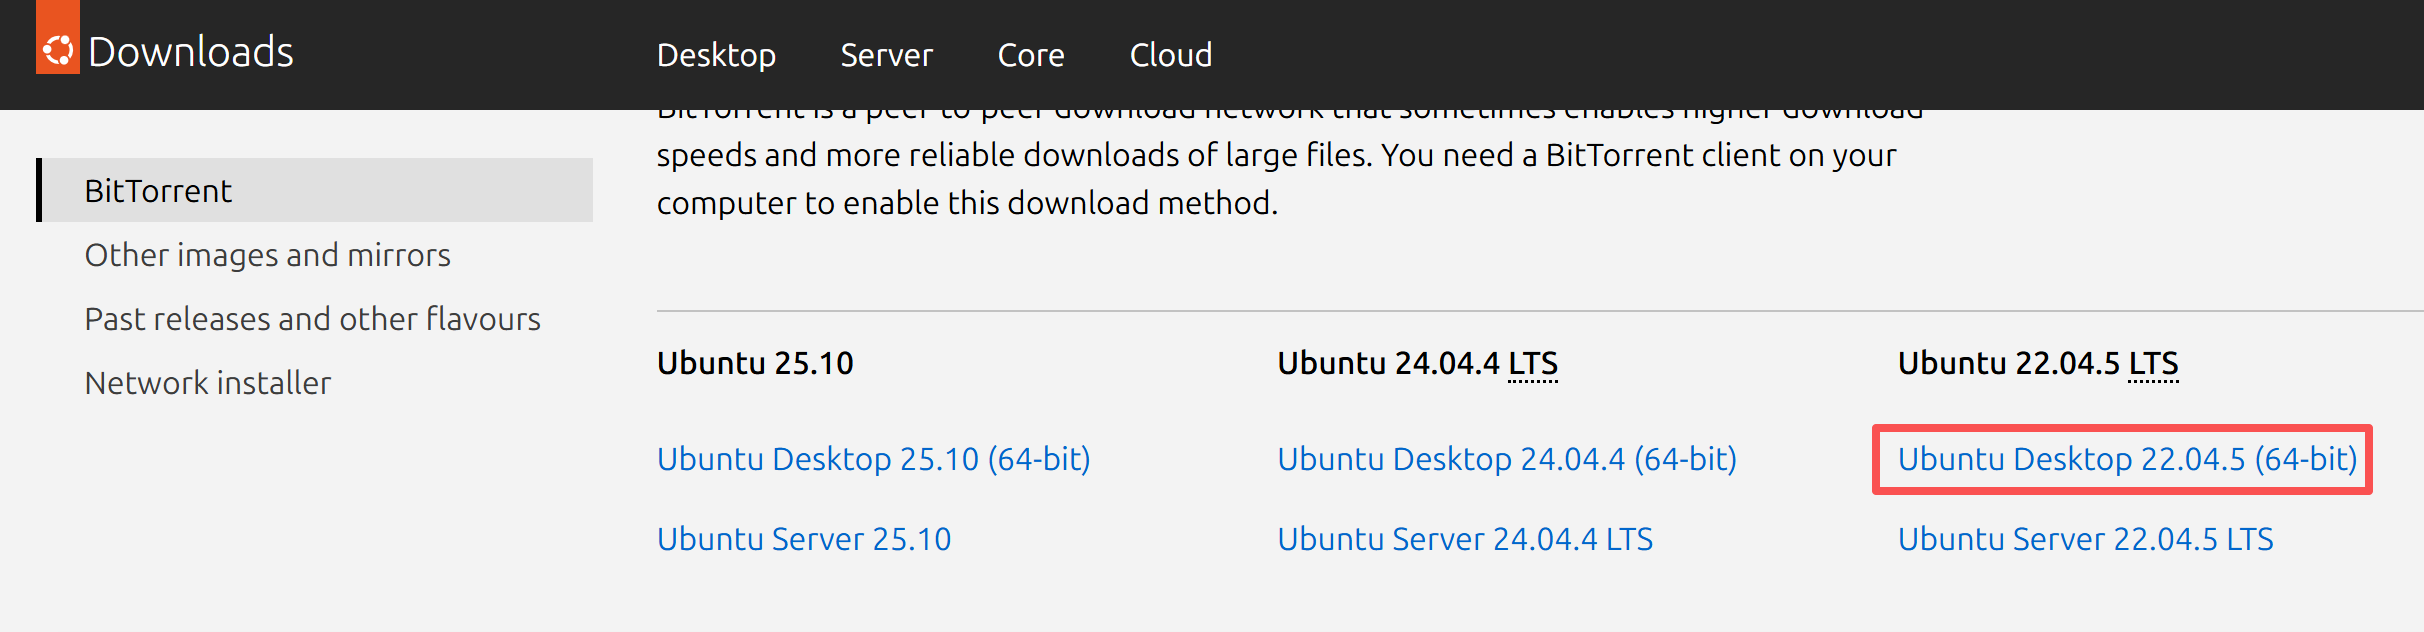
Task: Go to the Server navigation item
Action: (886, 55)
